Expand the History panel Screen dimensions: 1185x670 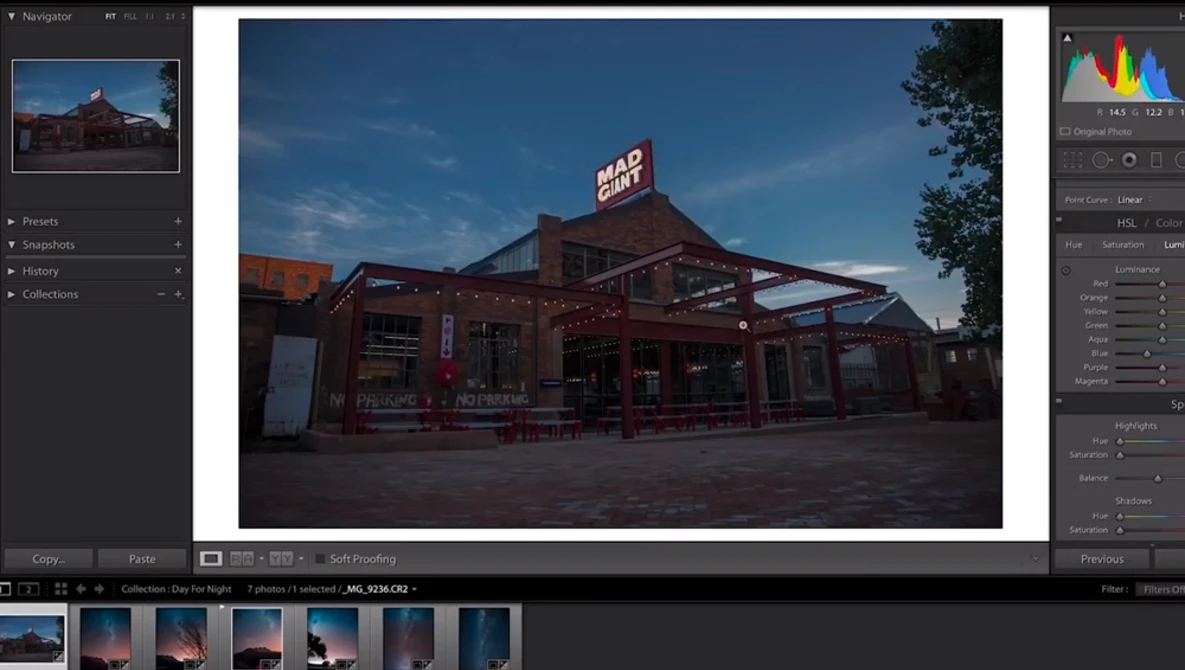[11, 270]
